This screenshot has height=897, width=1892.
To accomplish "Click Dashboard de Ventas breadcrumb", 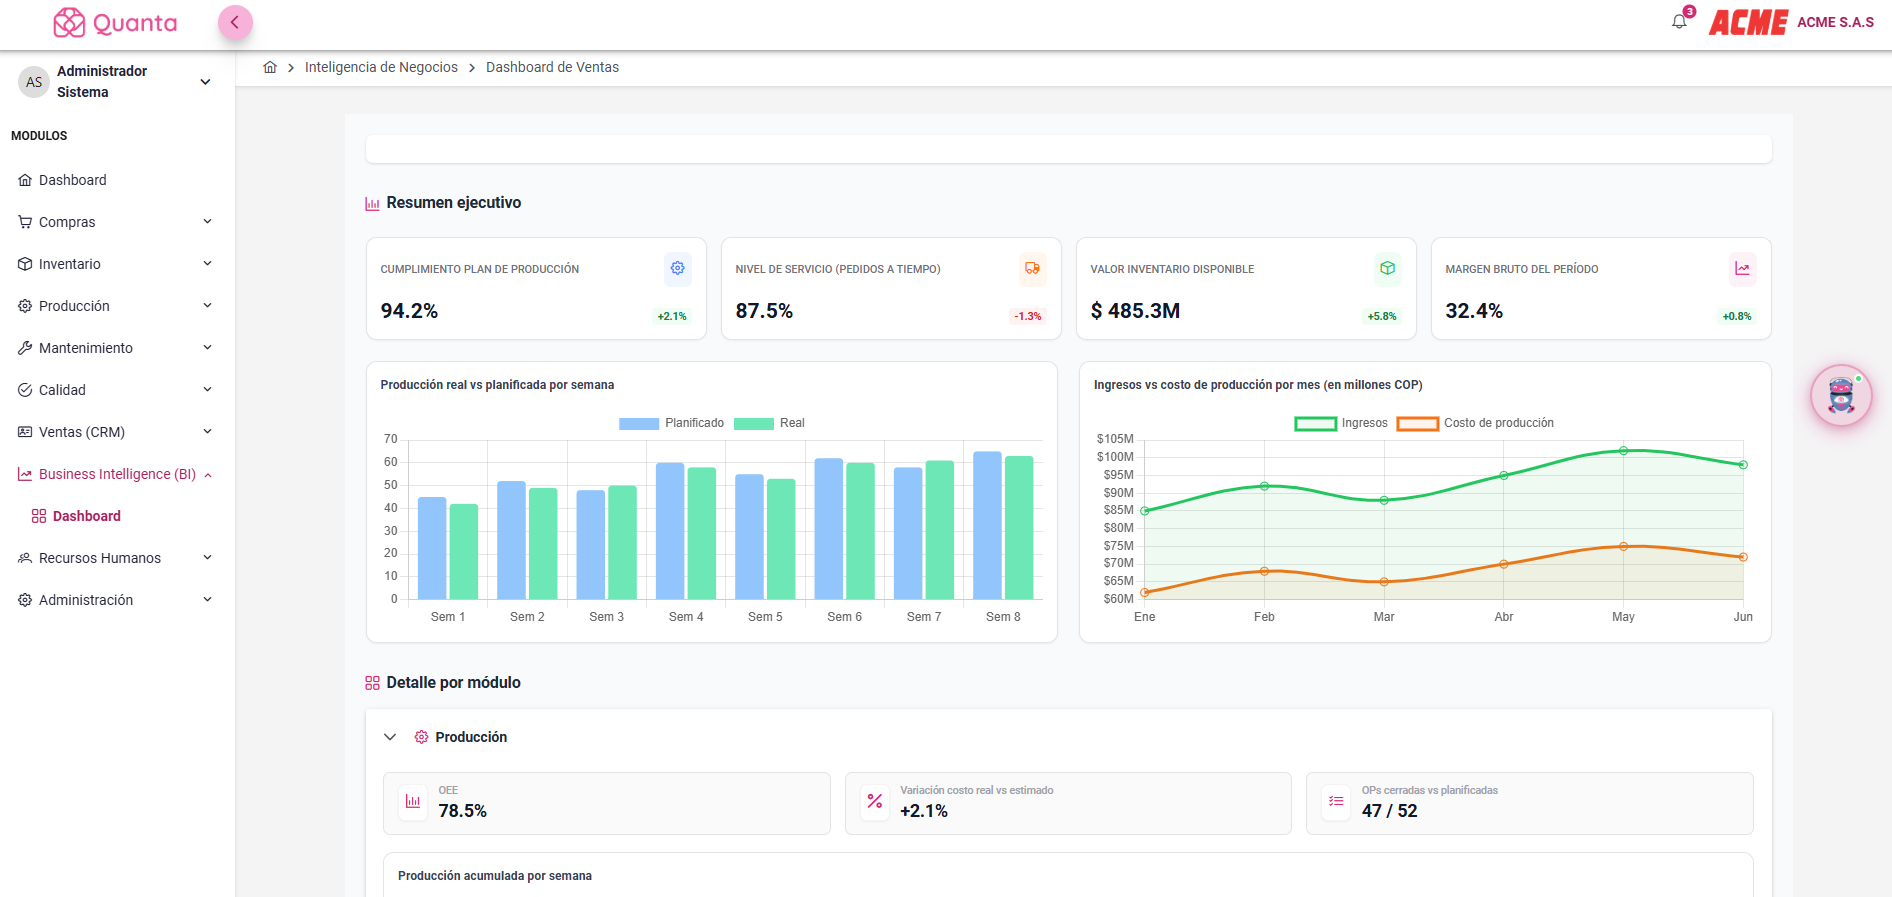I will (x=552, y=67).
